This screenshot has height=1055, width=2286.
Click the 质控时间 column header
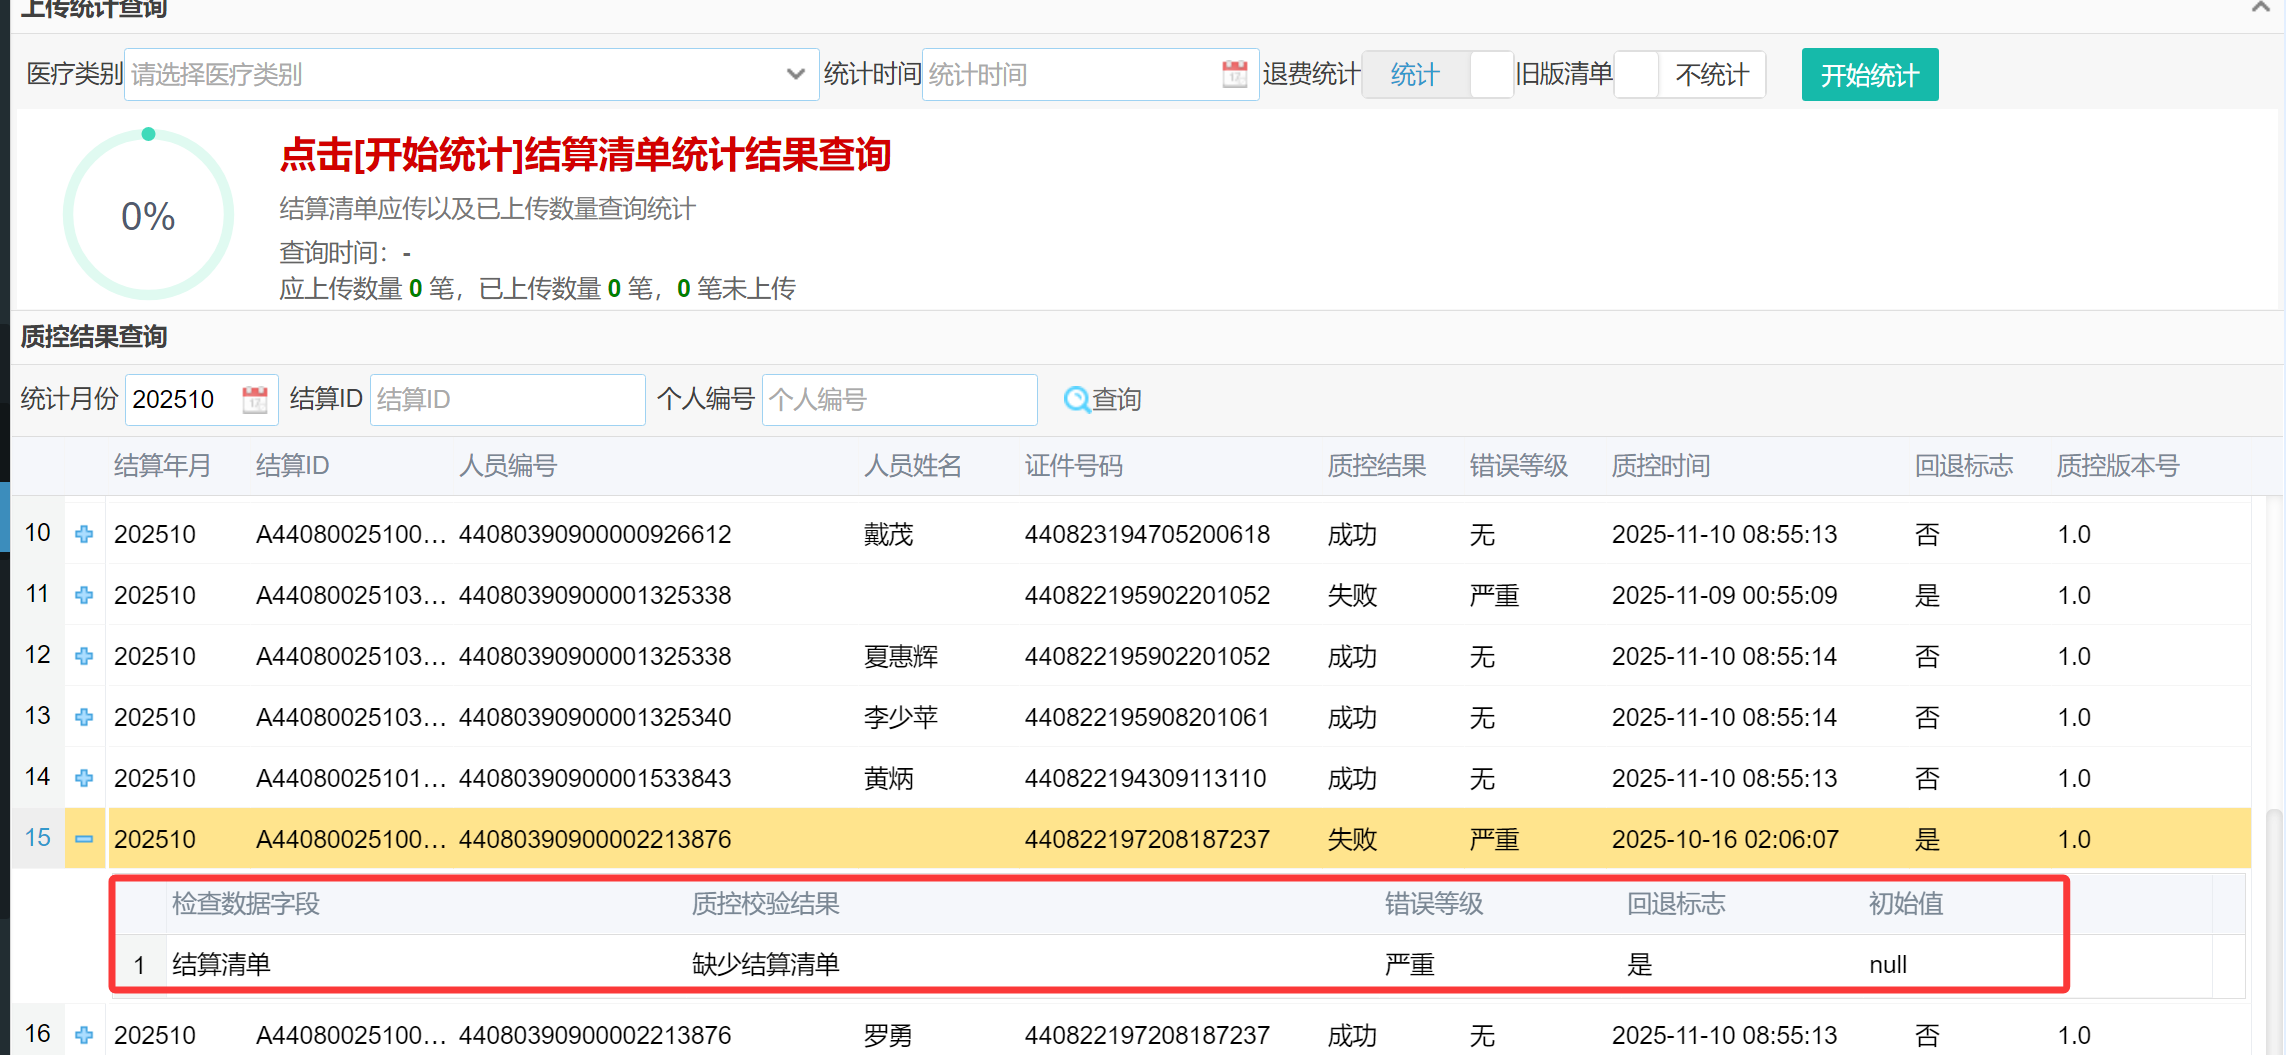click(x=1660, y=466)
